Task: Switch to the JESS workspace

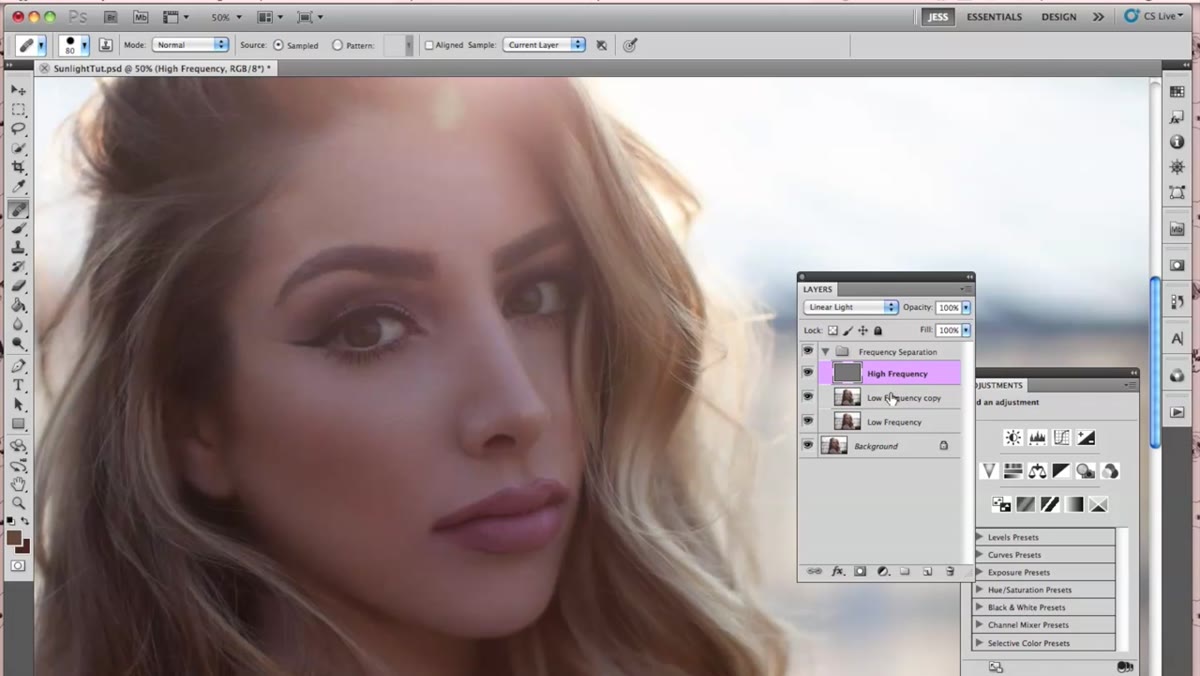Action: point(937,17)
